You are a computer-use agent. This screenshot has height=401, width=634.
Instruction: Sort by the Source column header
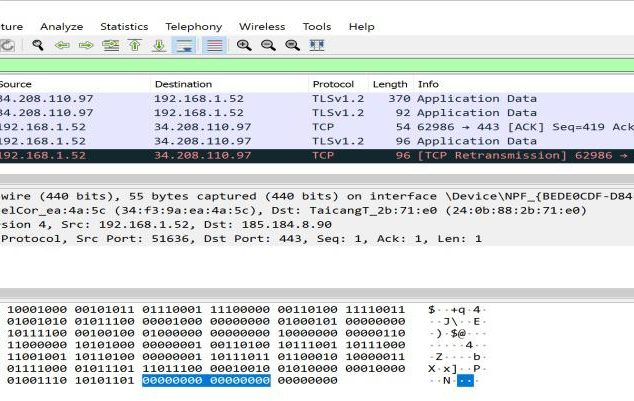(x=15, y=84)
